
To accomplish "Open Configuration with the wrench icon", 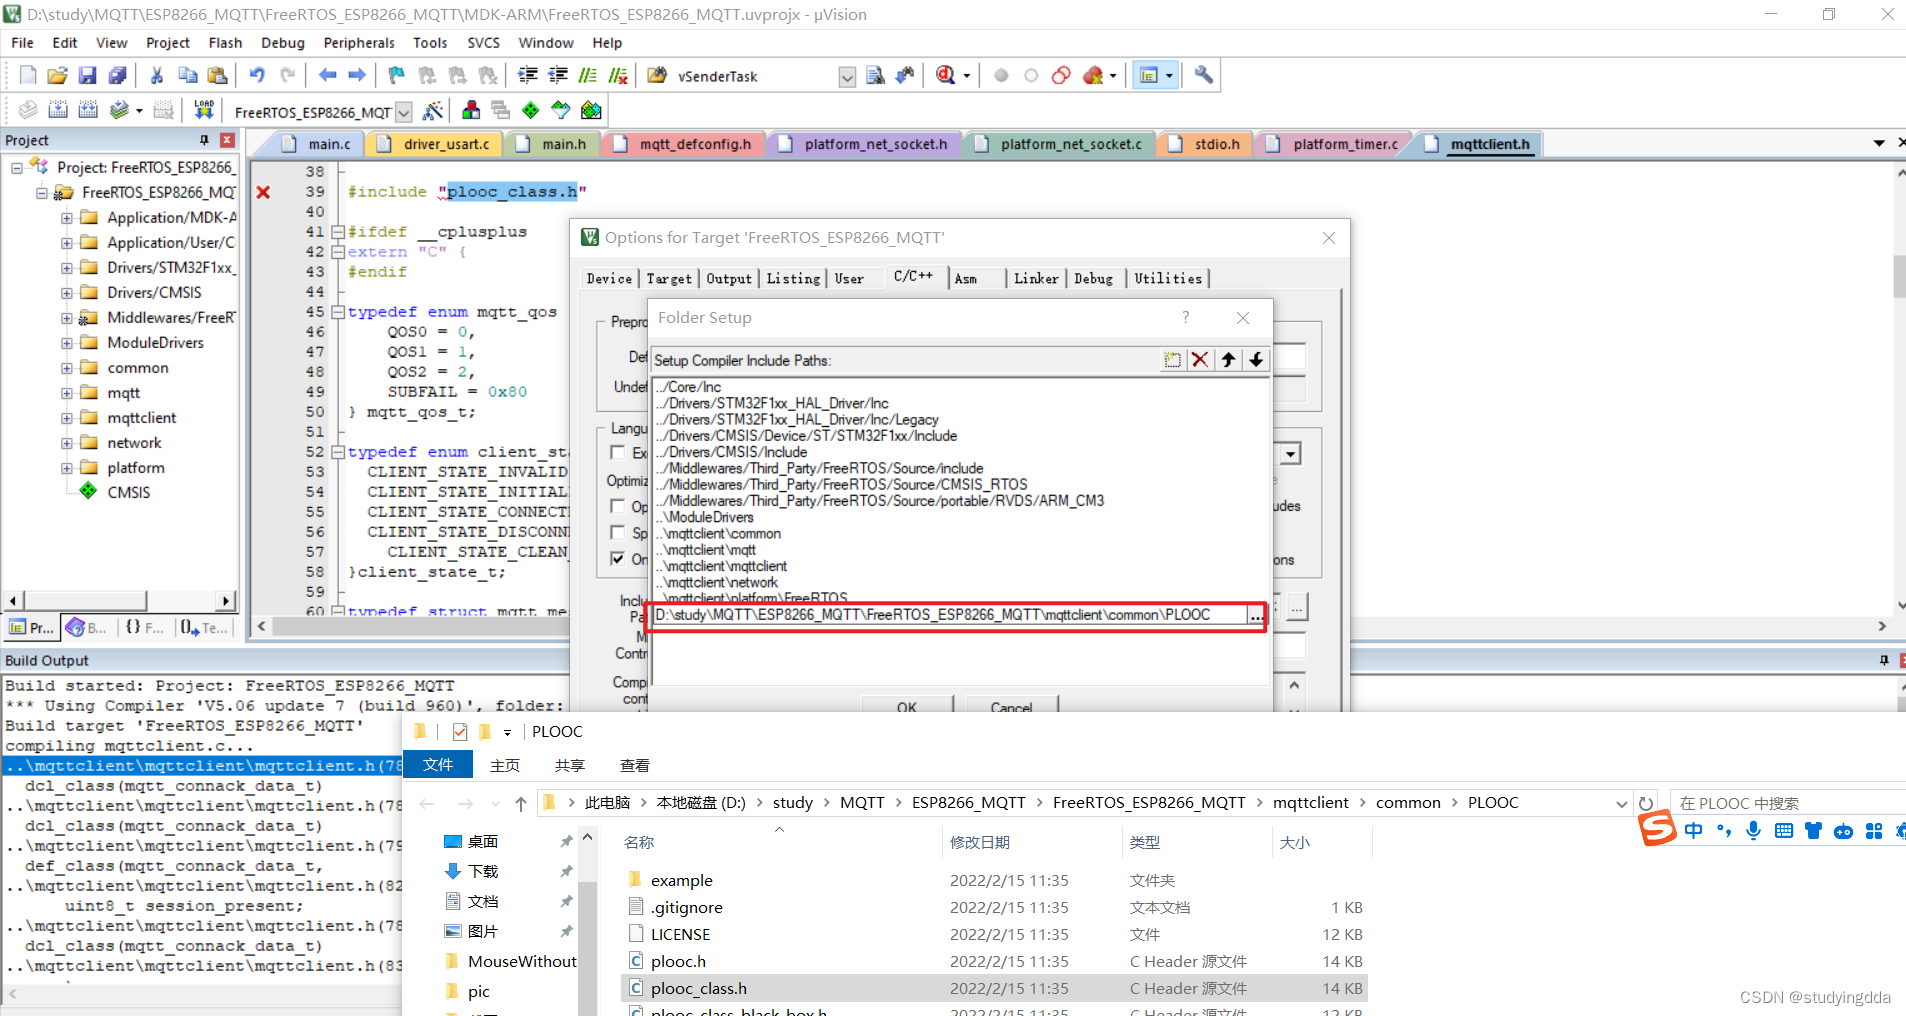I will pos(1204,75).
